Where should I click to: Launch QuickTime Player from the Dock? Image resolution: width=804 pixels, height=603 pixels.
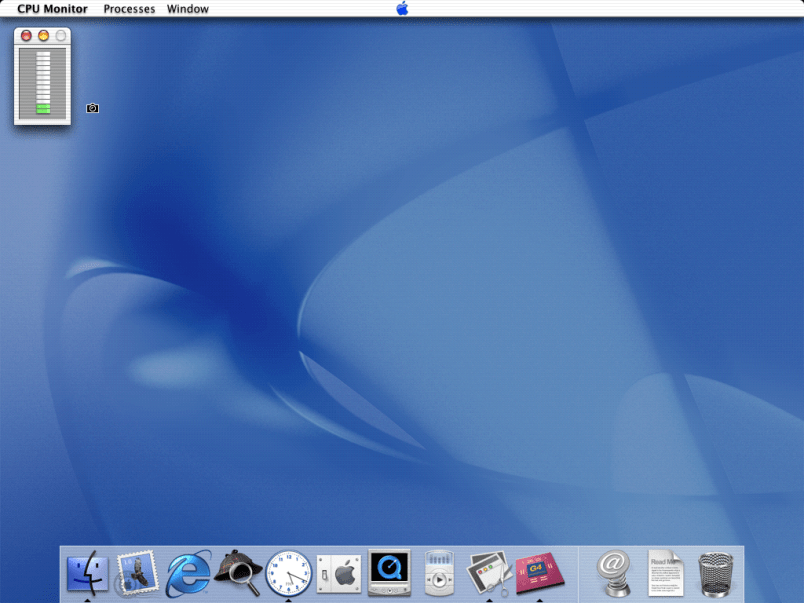389,573
